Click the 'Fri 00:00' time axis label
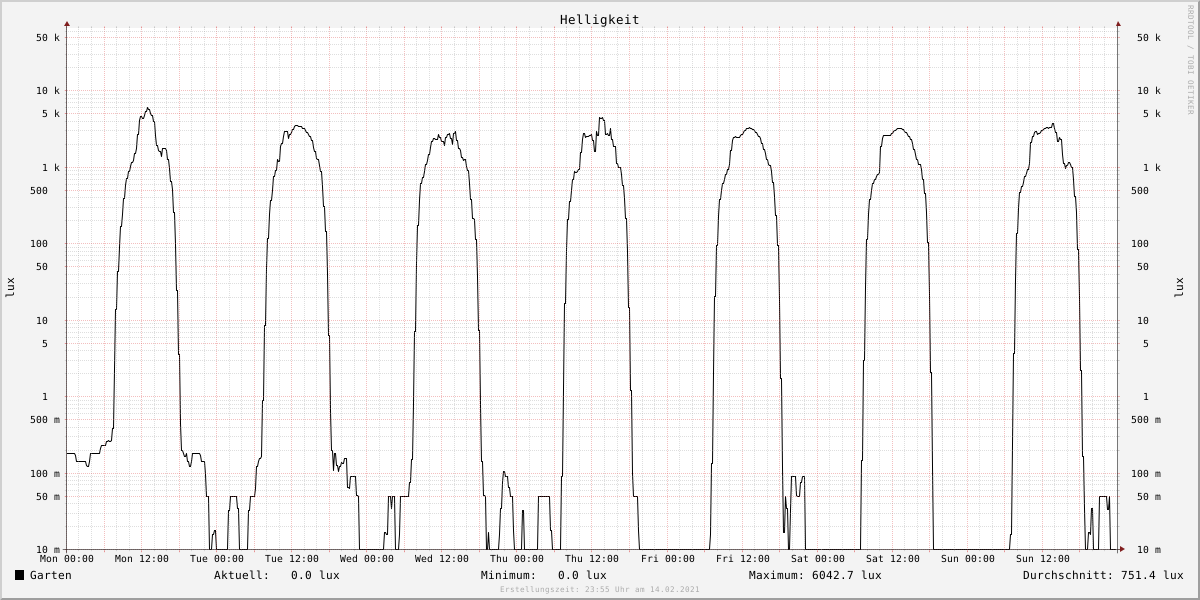This screenshot has width=1200, height=600. pyautogui.click(x=668, y=559)
